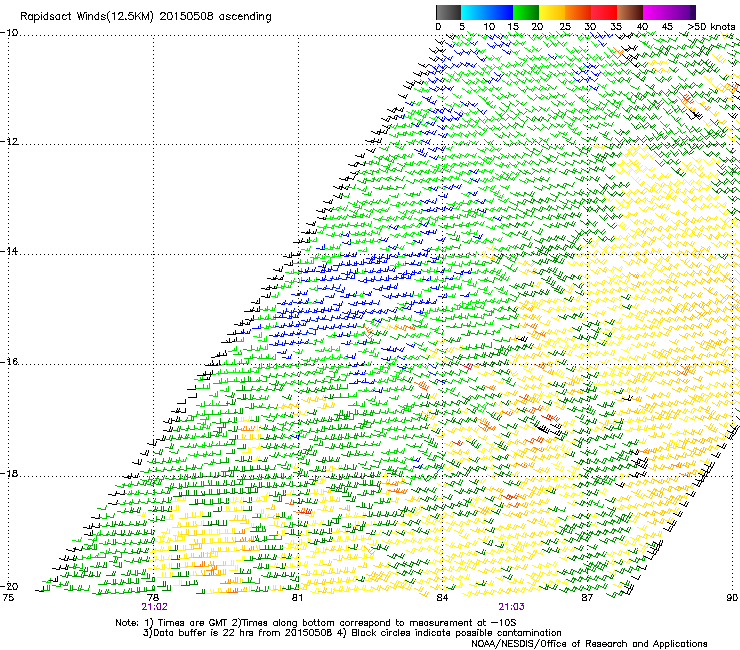Click the gray 0-5 knots legend swatch
The image size is (740, 650).
(x=448, y=12)
